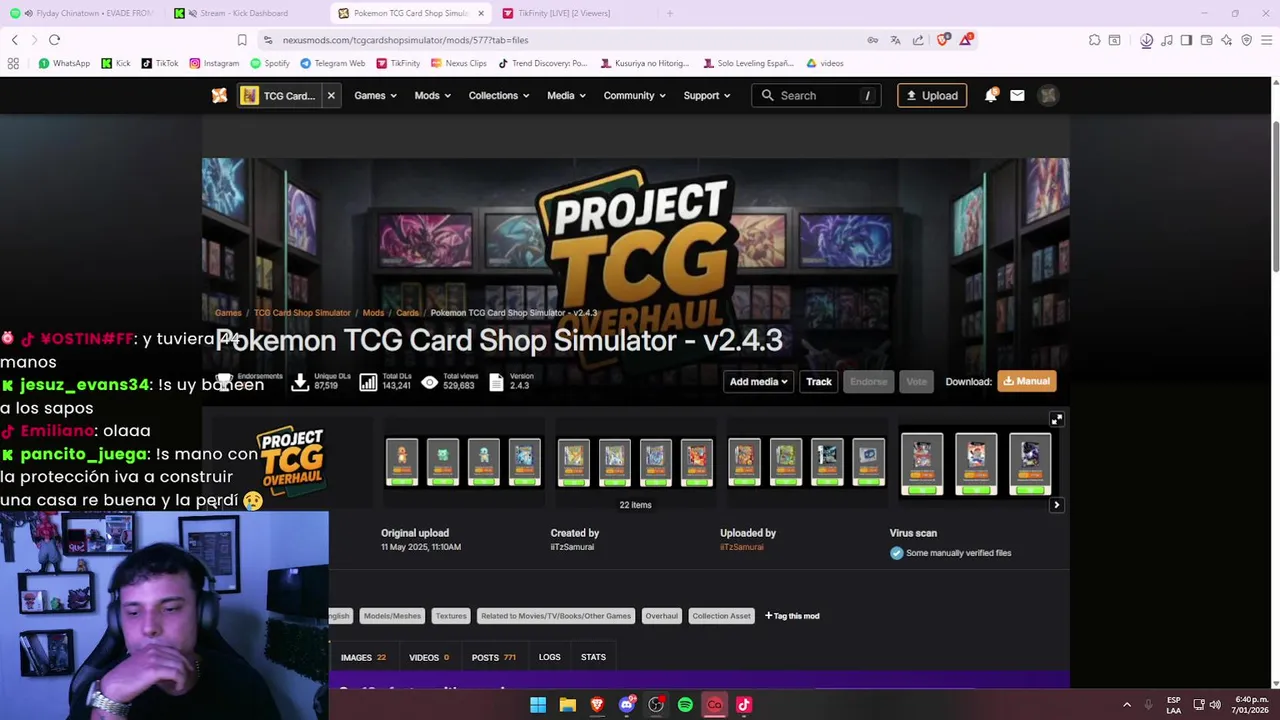Viewport: 1280px width, 720px height.
Task: Switch to Stream - Kick Dashboard tab
Action: [244, 13]
